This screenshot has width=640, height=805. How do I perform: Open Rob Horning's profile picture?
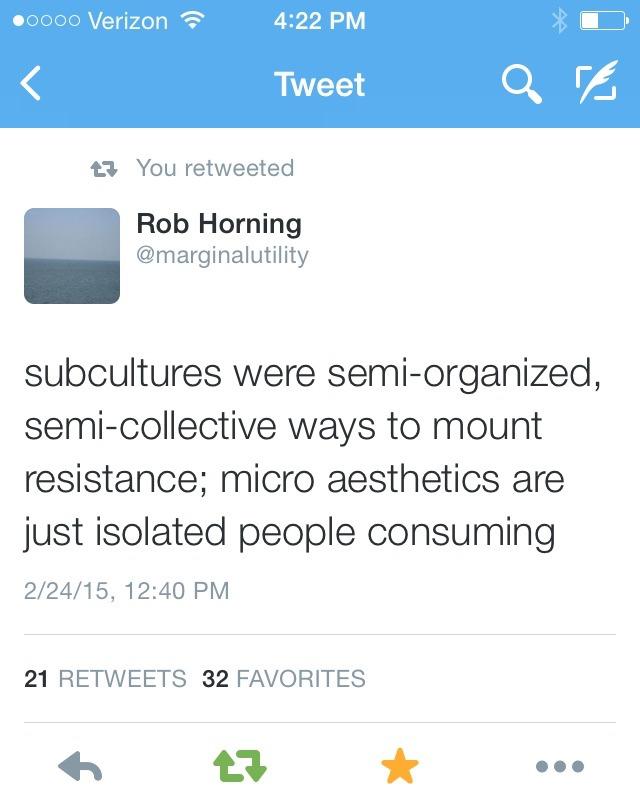(72, 255)
